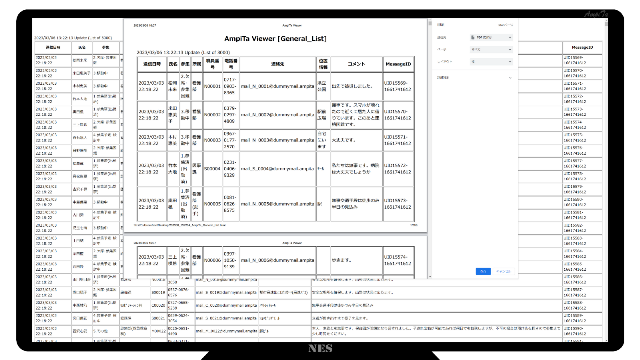
Task: Click the コメント column header in preview table
Action: pos(356,64)
